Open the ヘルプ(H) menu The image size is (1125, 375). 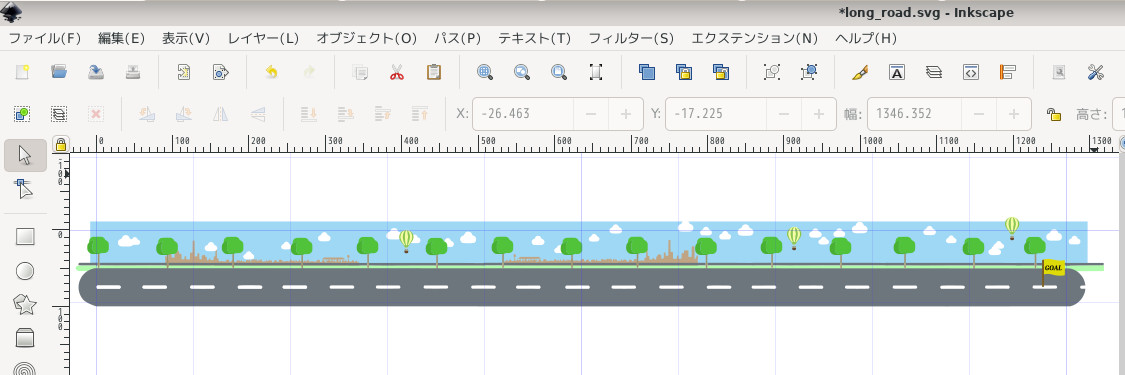pos(866,38)
